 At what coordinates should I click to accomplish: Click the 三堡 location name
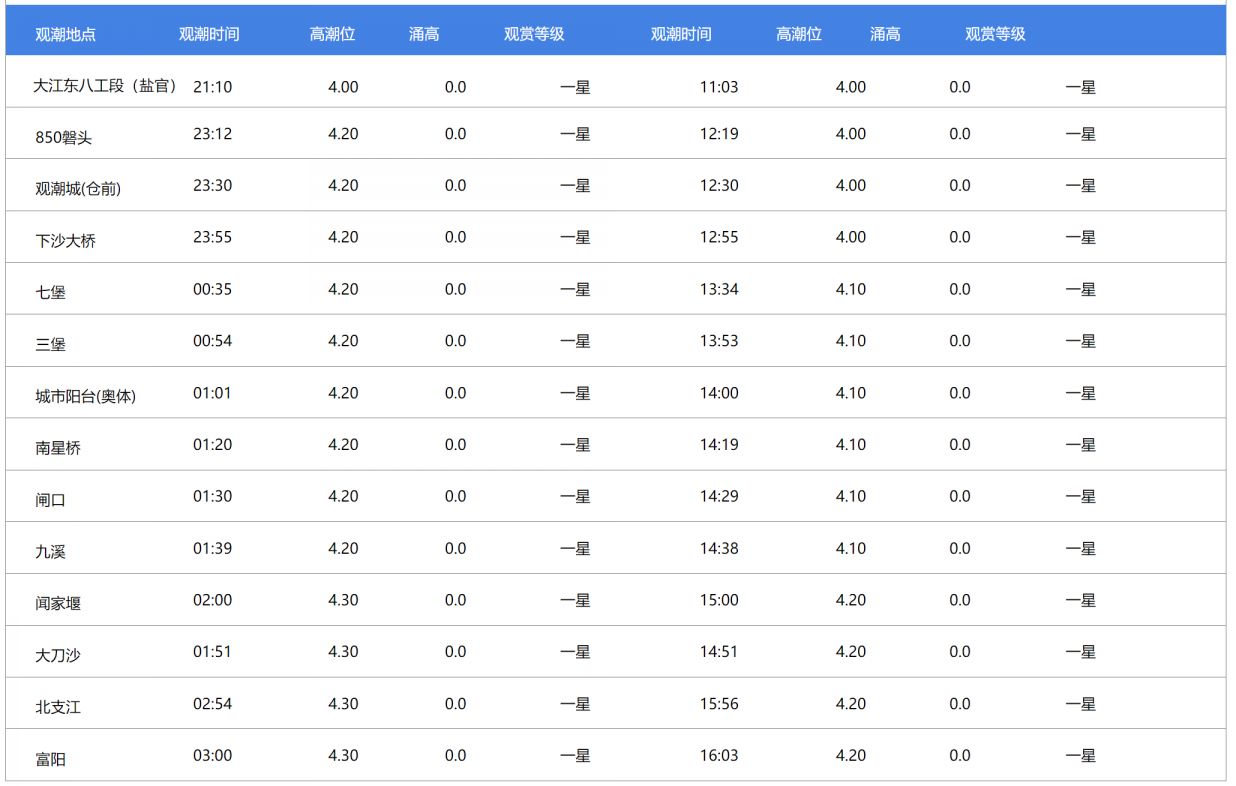pyautogui.click(x=48, y=341)
